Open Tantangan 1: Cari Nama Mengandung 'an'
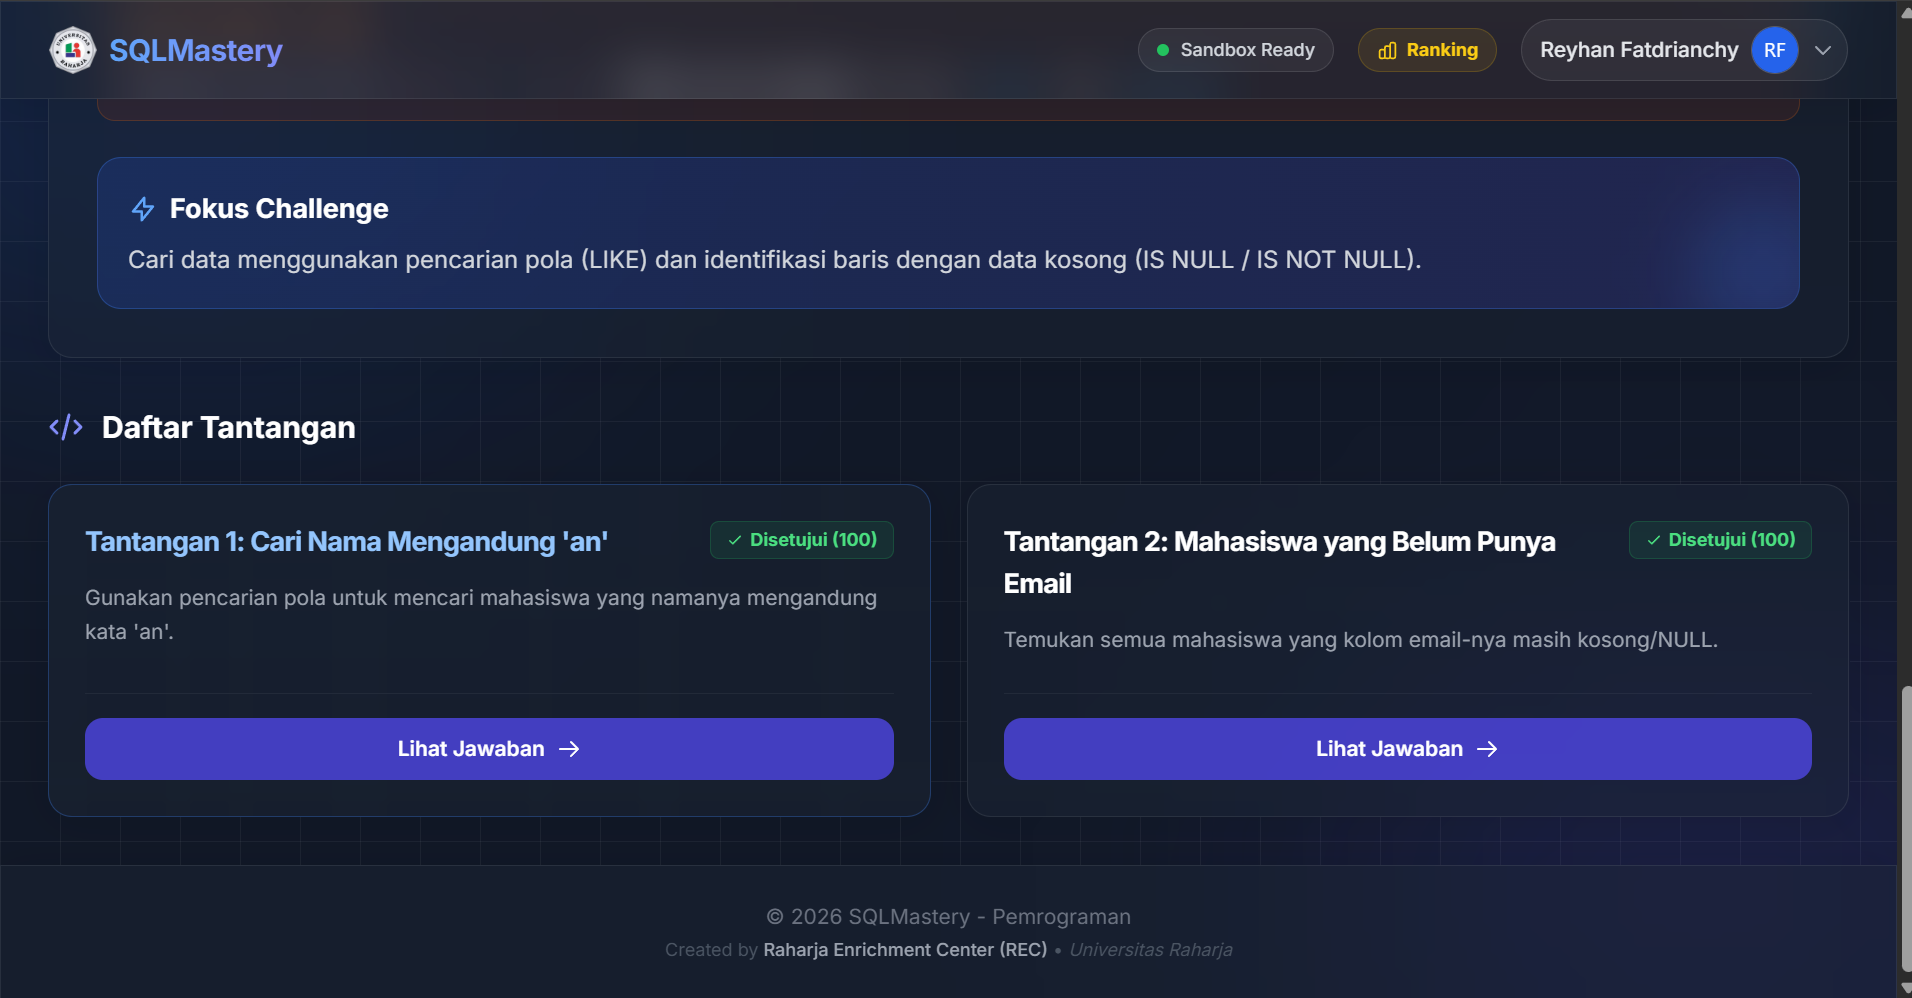The width and height of the screenshot is (1912, 998). [x=346, y=542]
